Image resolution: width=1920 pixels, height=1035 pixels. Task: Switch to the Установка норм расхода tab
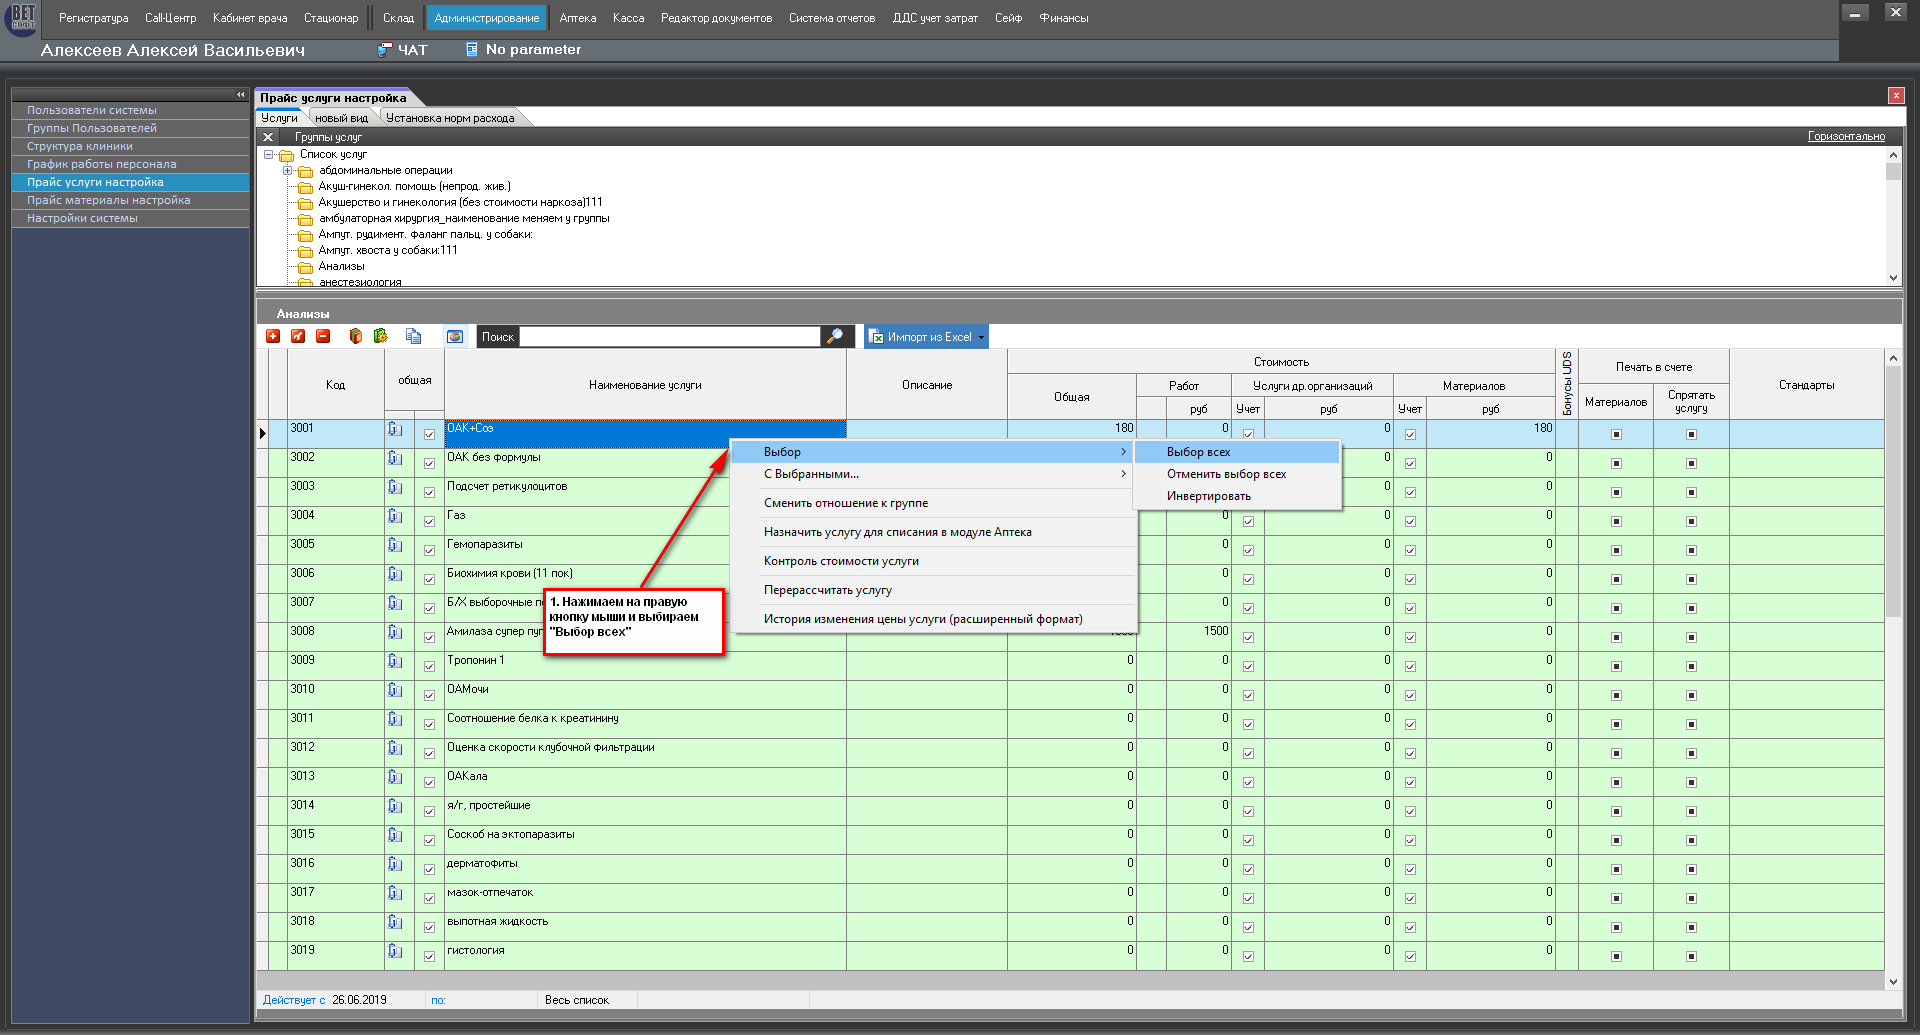point(450,118)
